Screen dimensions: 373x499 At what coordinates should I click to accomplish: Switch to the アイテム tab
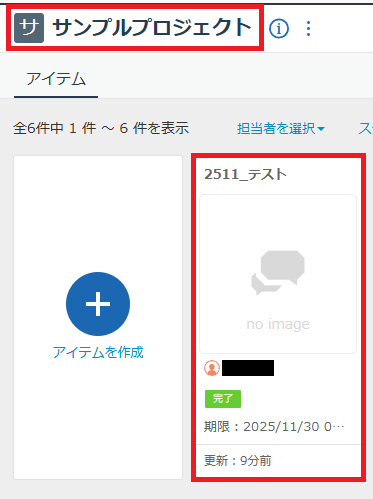56,79
